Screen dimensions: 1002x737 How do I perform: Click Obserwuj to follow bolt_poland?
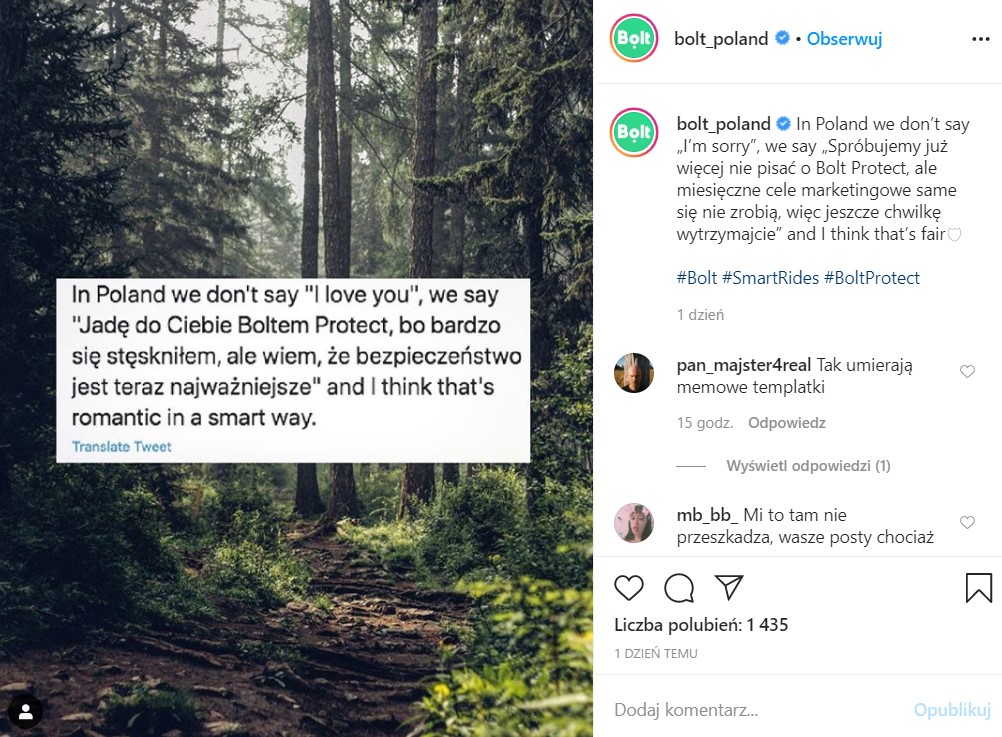[844, 40]
